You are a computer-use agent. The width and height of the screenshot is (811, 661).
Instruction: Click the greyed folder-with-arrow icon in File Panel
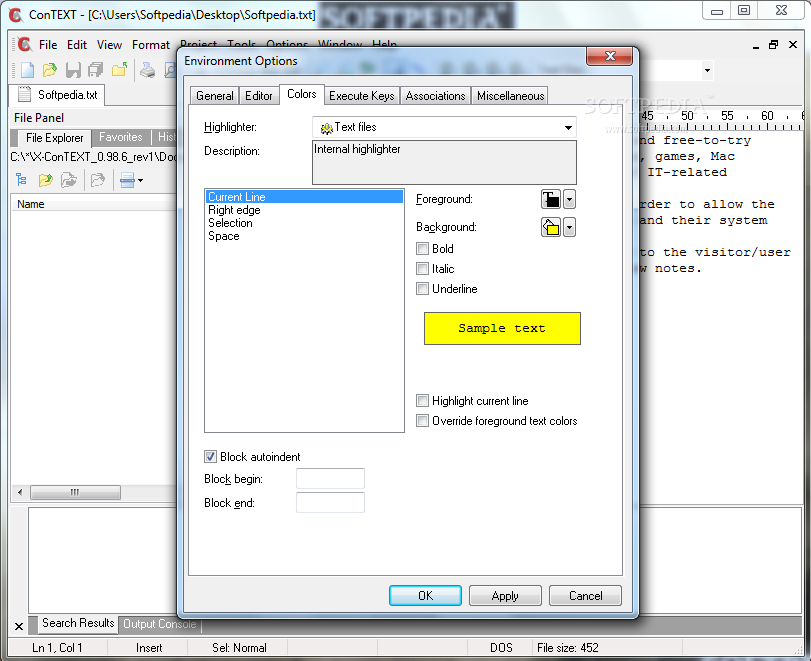tap(69, 179)
